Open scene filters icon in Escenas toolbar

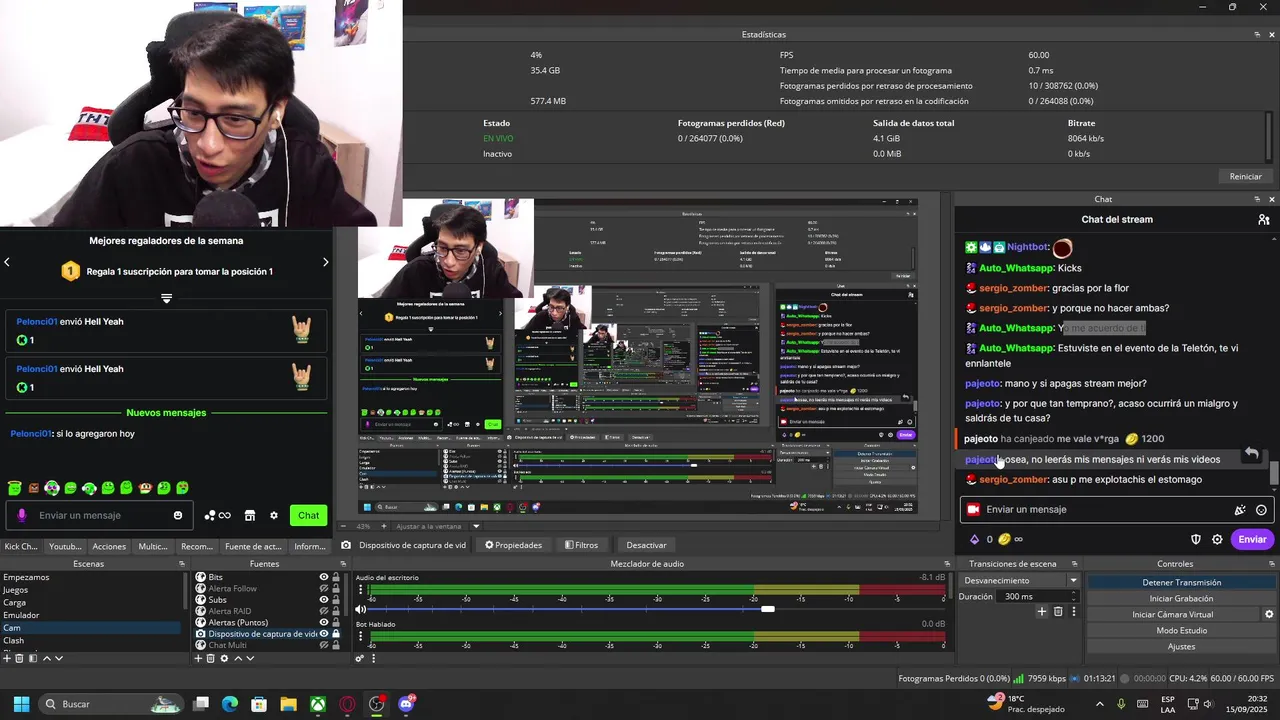pos(32,658)
